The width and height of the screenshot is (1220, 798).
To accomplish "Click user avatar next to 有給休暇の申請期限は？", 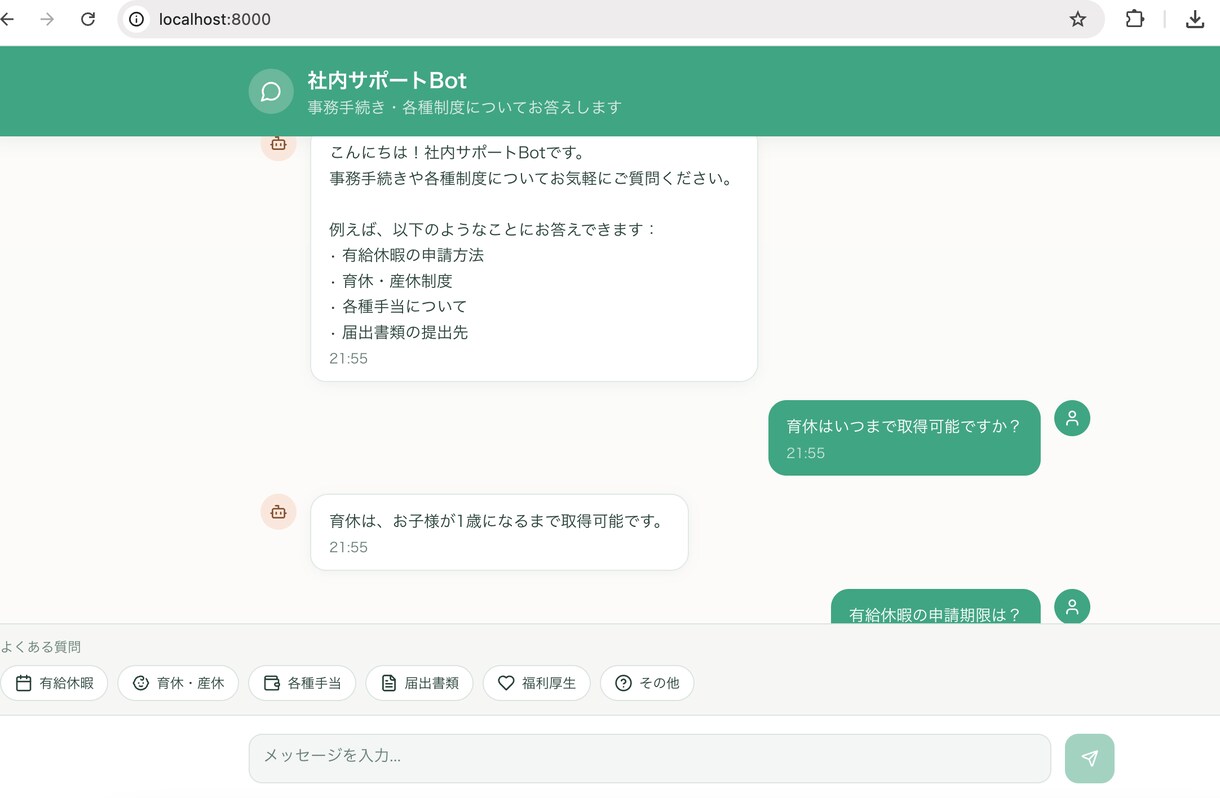I will click(1072, 606).
